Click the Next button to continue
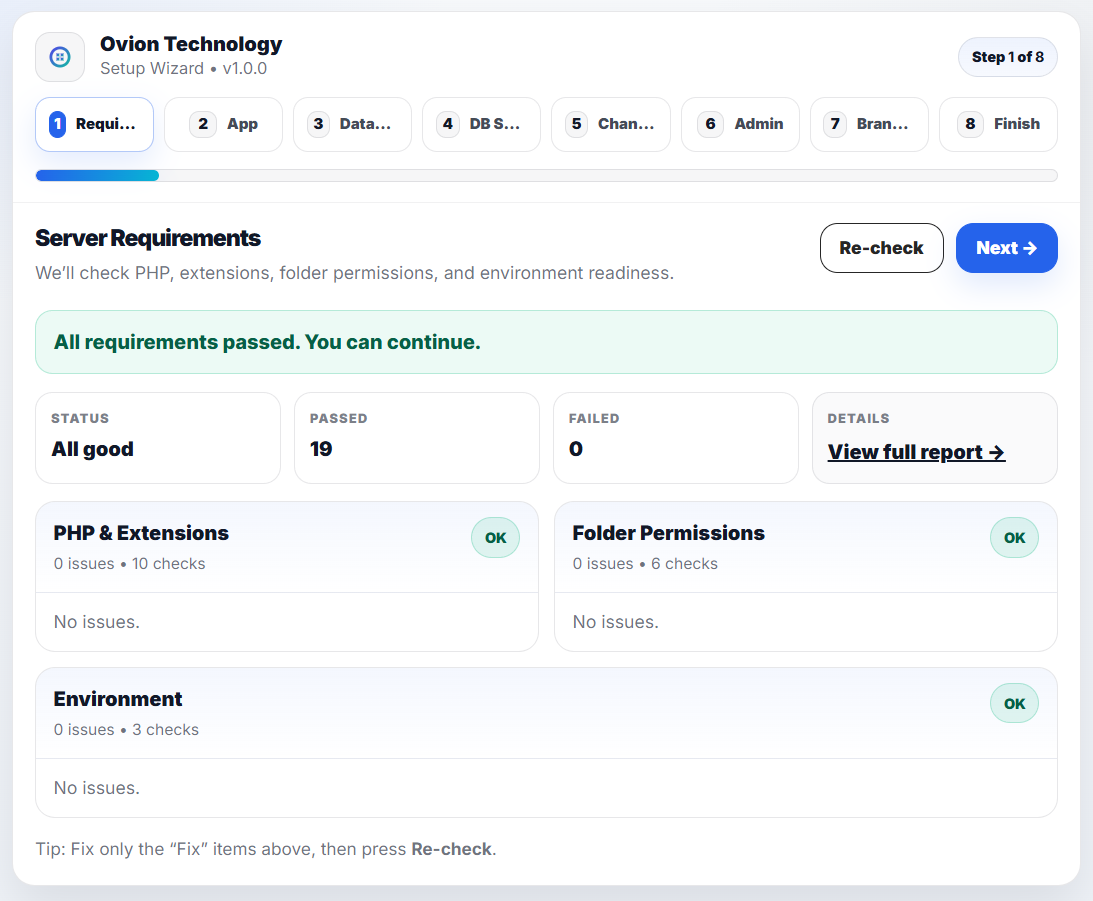1093x901 pixels. click(1006, 248)
